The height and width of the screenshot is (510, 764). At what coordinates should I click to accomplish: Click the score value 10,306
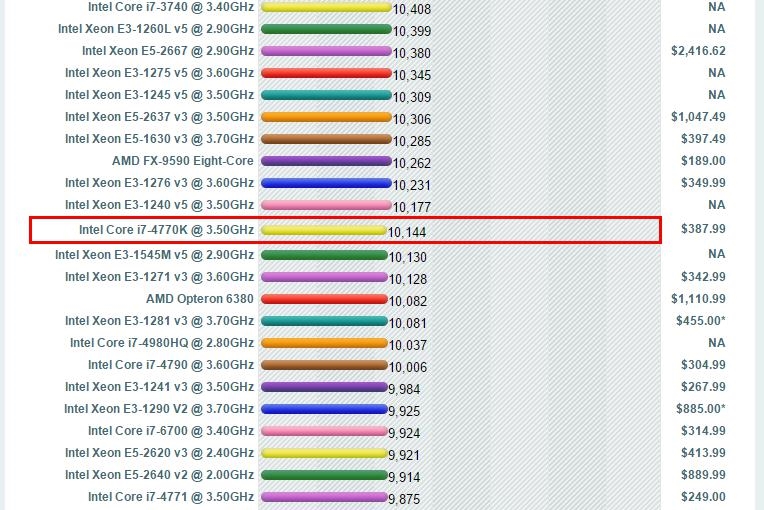pyautogui.click(x=412, y=119)
